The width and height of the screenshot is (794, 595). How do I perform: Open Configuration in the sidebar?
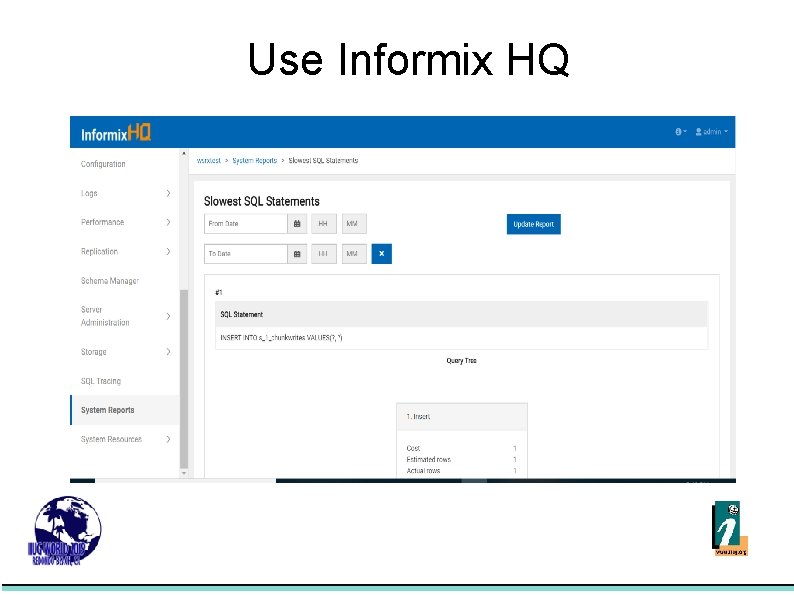tap(103, 164)
